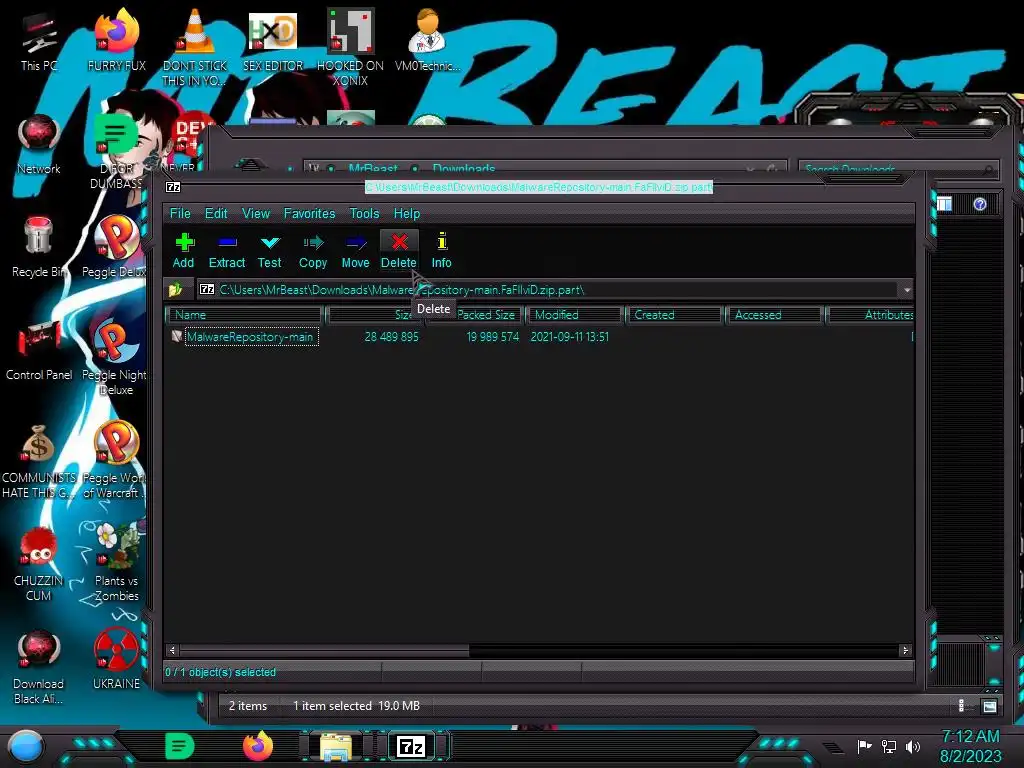Click the Start orb on taskbar
The height and width of the screenshot is (768, 1024).
[26, 746]
